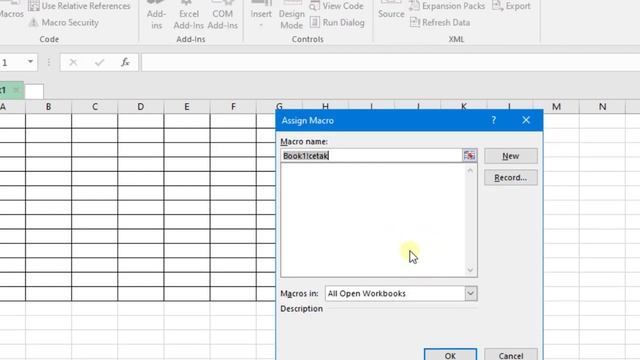Click the New button
Image resolution: width=640 pixels, height=360 pixels.
(511, 156)
